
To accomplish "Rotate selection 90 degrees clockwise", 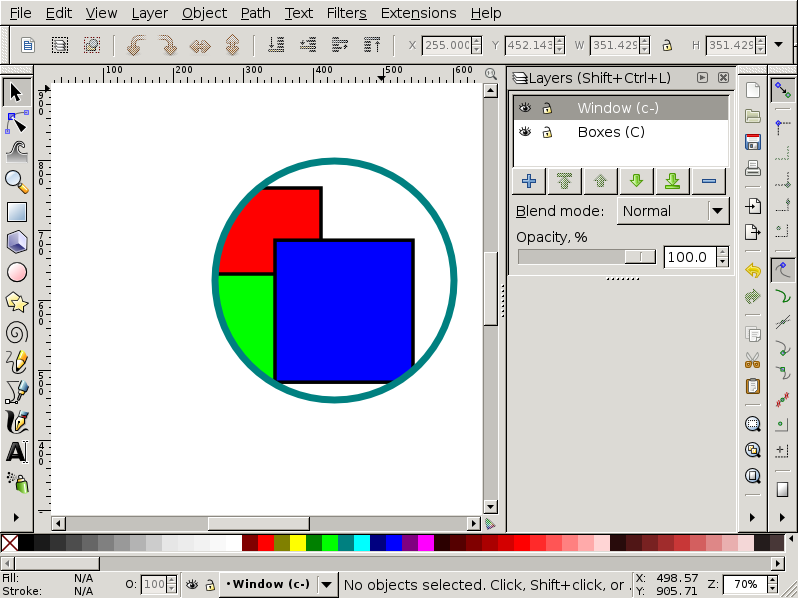I will coord(168,45).
